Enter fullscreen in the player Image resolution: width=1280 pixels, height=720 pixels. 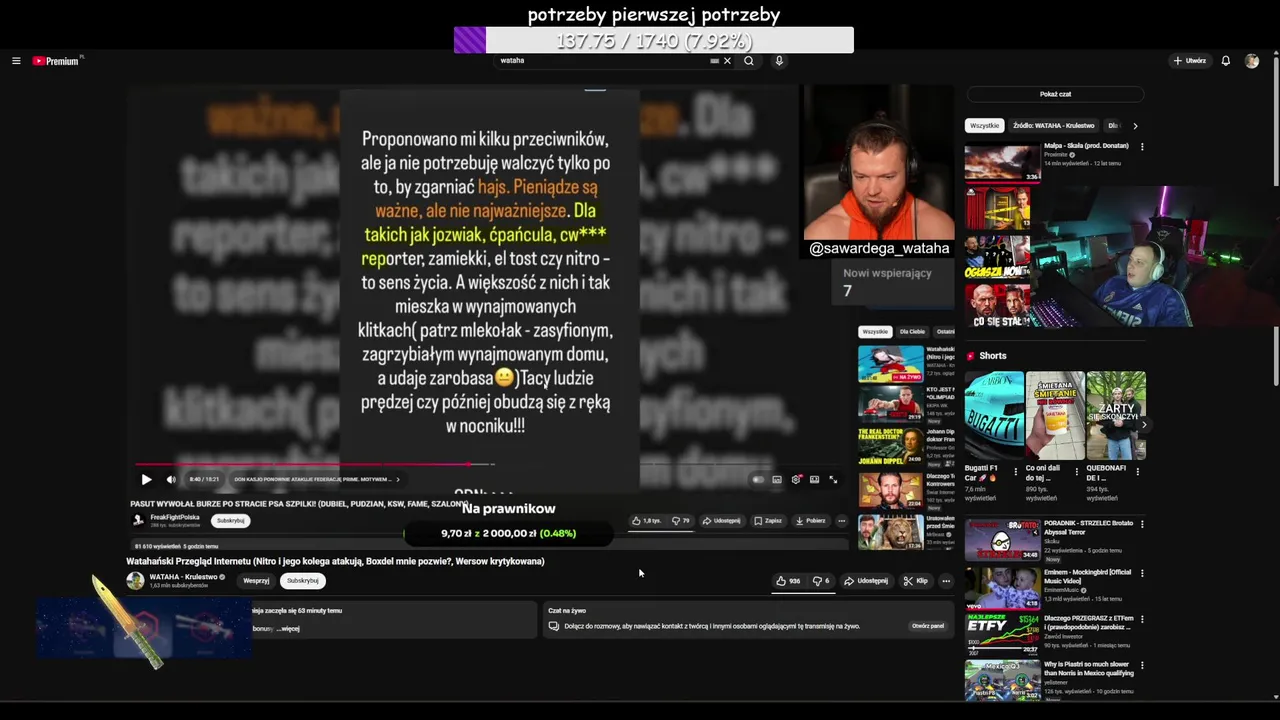tap(833, 480)
